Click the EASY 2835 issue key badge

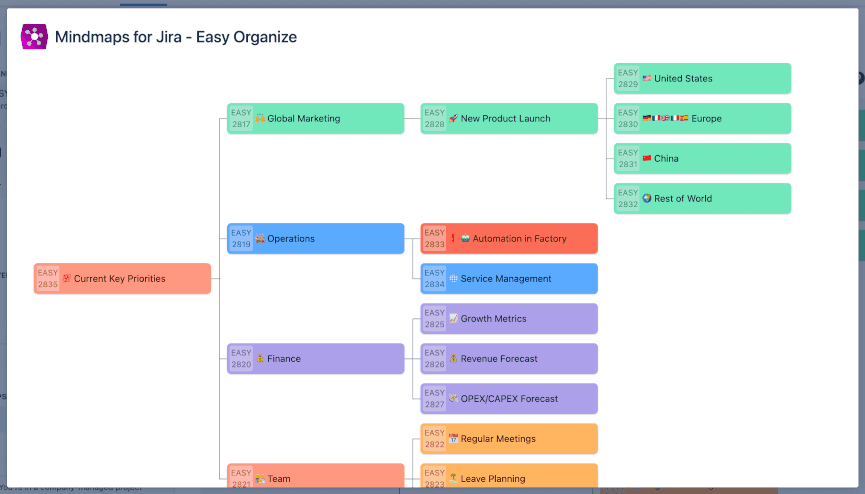47,279
